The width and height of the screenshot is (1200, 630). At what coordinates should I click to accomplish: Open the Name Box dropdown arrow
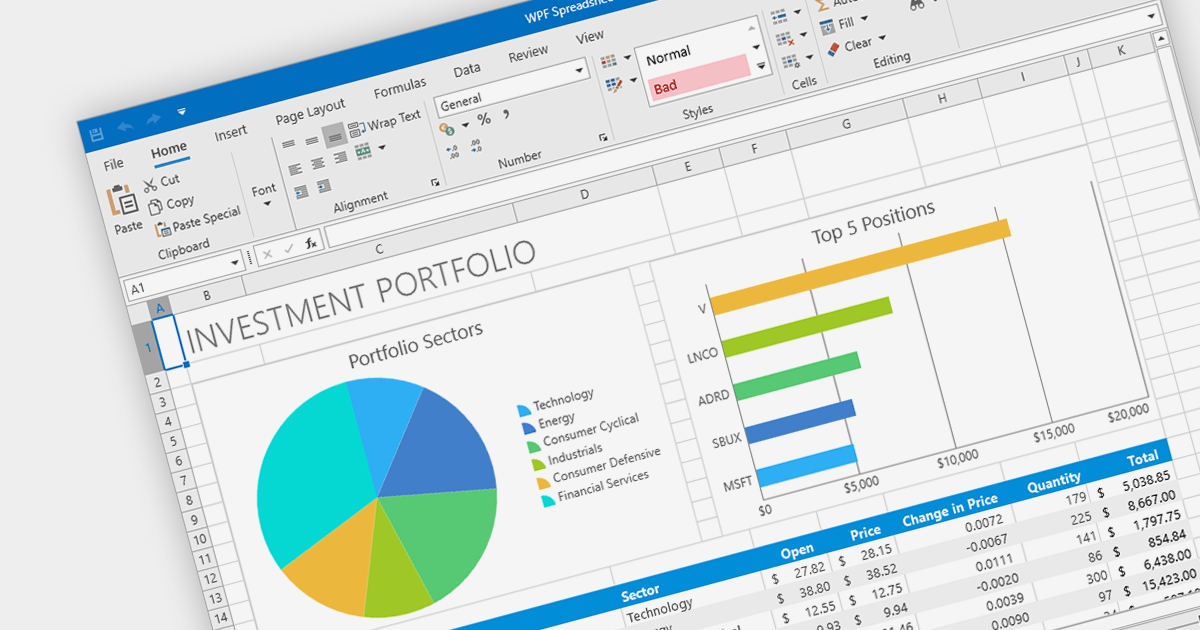[x=237, y=262]
